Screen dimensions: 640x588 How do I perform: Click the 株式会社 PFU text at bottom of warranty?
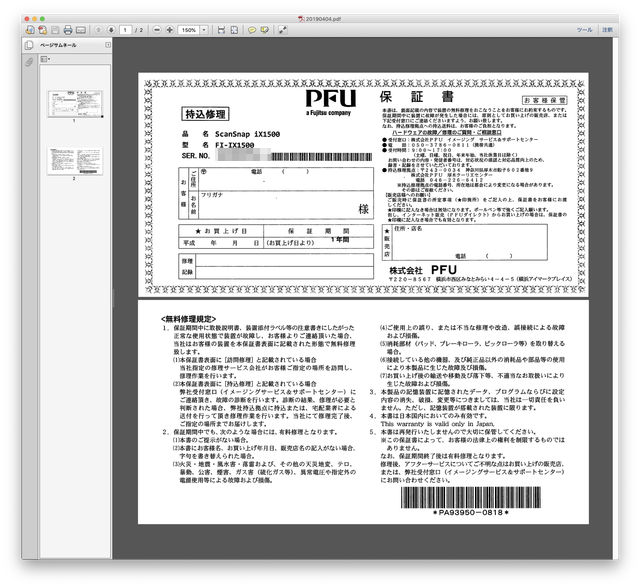pos(423,270)
